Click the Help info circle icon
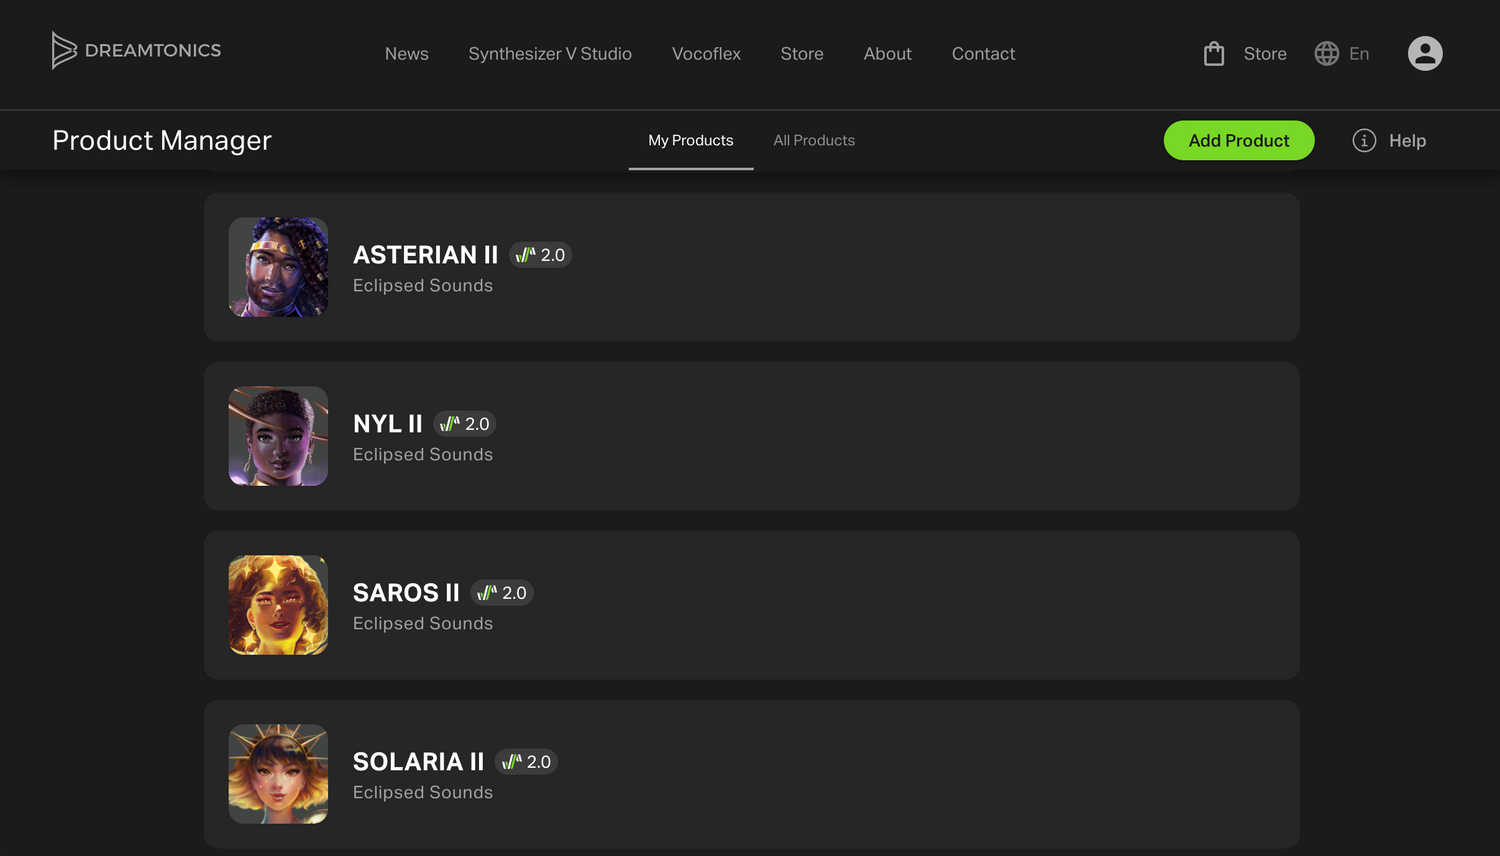The image size is (1500, 856). pyautogui.click(x=1364, y=141)
